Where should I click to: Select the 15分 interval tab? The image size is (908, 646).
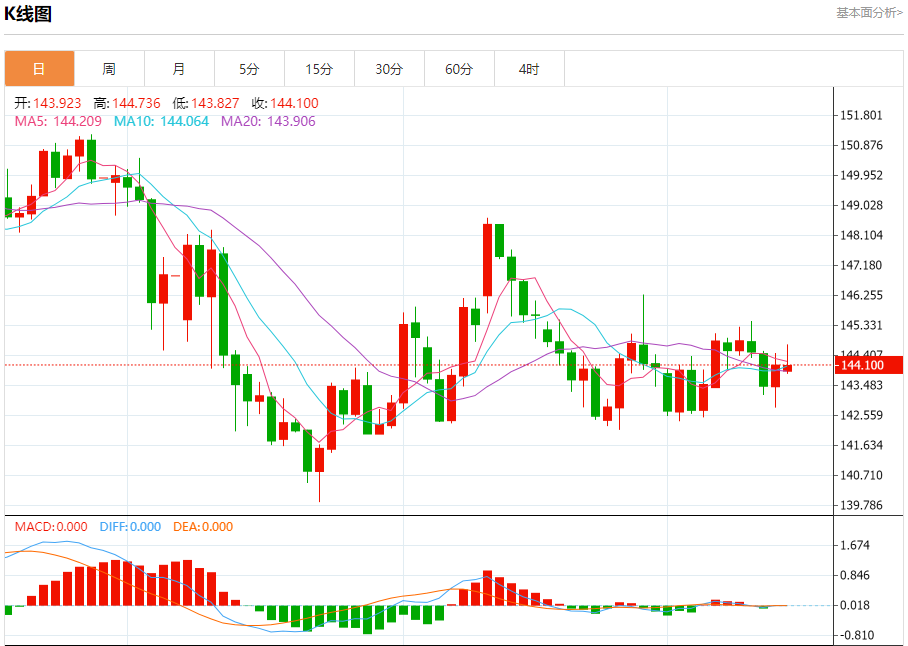tap(319, 69)
